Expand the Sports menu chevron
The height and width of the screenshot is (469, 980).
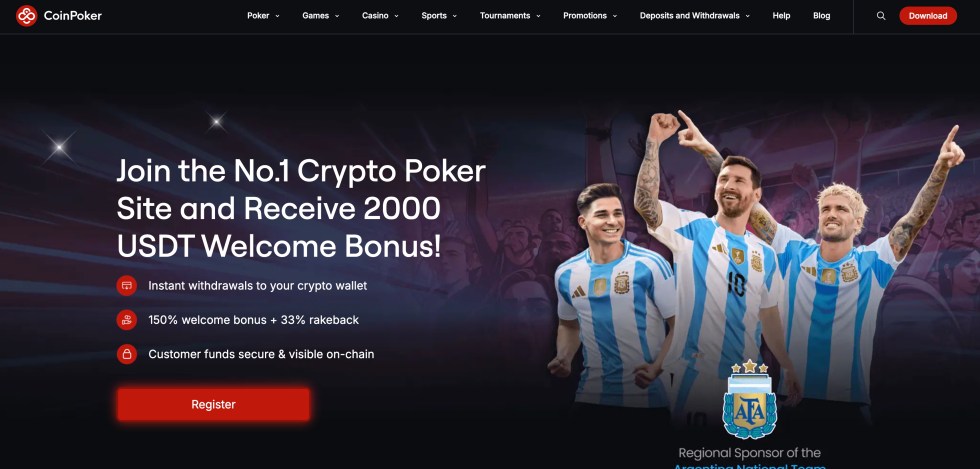[454, 16]
